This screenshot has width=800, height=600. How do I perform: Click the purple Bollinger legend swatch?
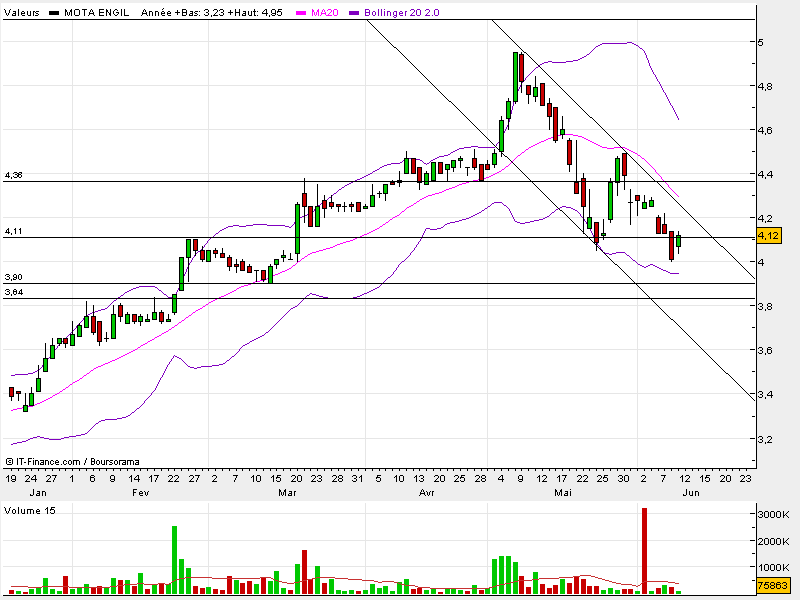click(x=354, y=13)
